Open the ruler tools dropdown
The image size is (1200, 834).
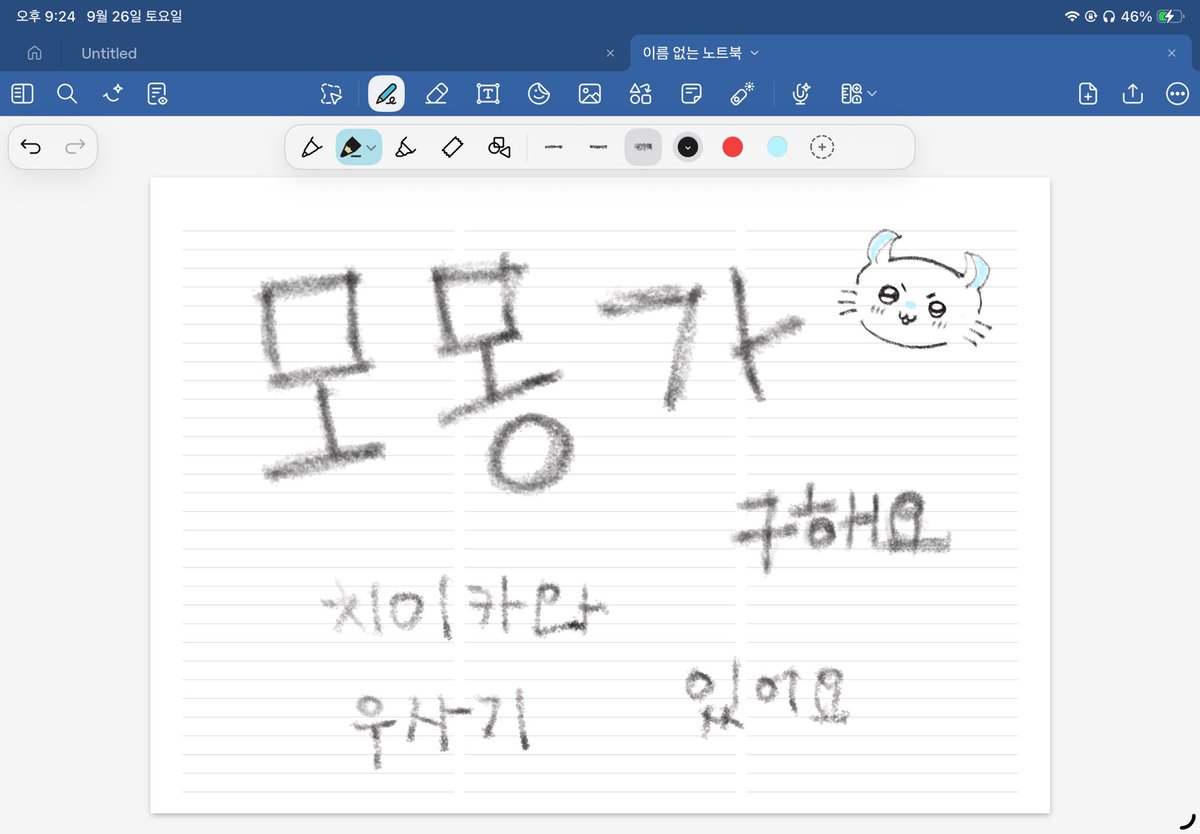click(x=859, y=94)
